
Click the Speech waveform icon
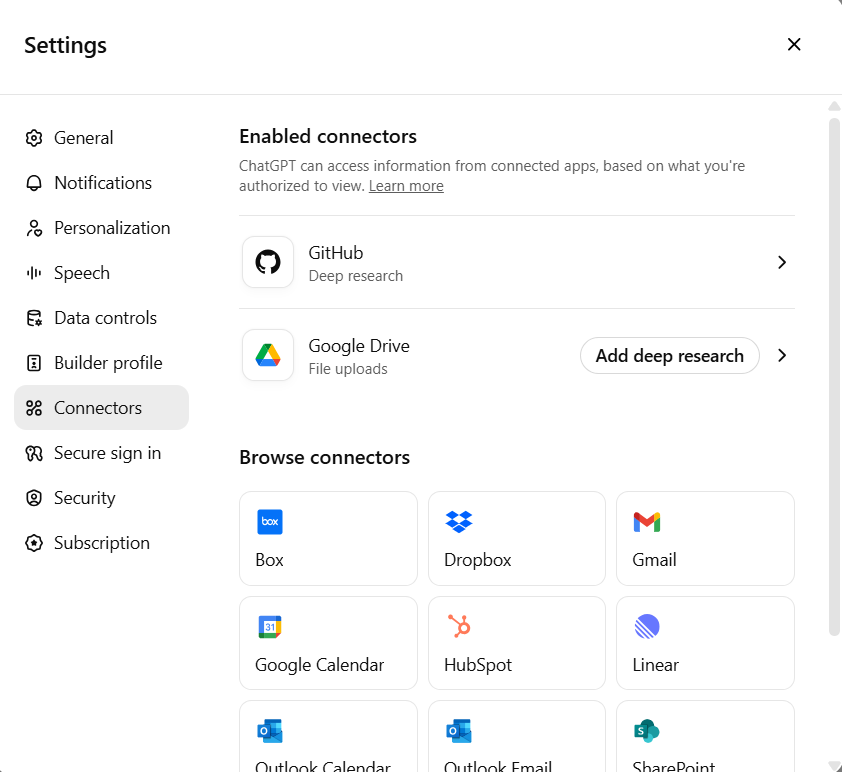click(34, 273)
